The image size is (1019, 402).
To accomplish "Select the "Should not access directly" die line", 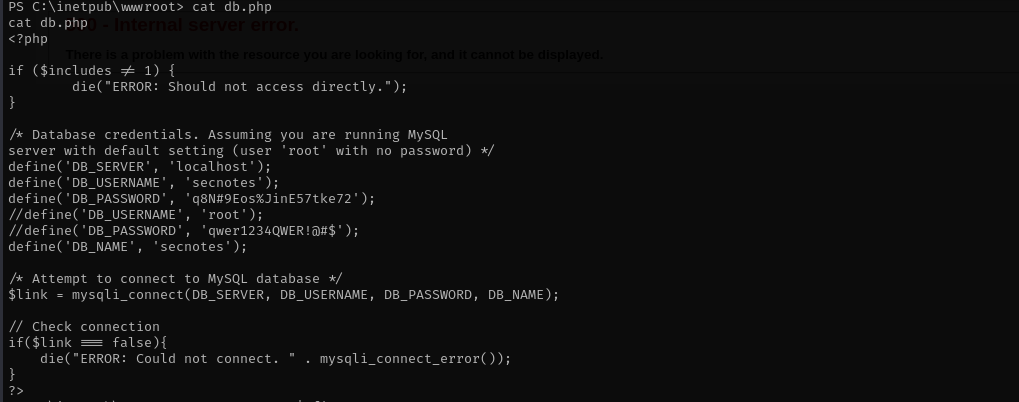I will tap(240, 87).
